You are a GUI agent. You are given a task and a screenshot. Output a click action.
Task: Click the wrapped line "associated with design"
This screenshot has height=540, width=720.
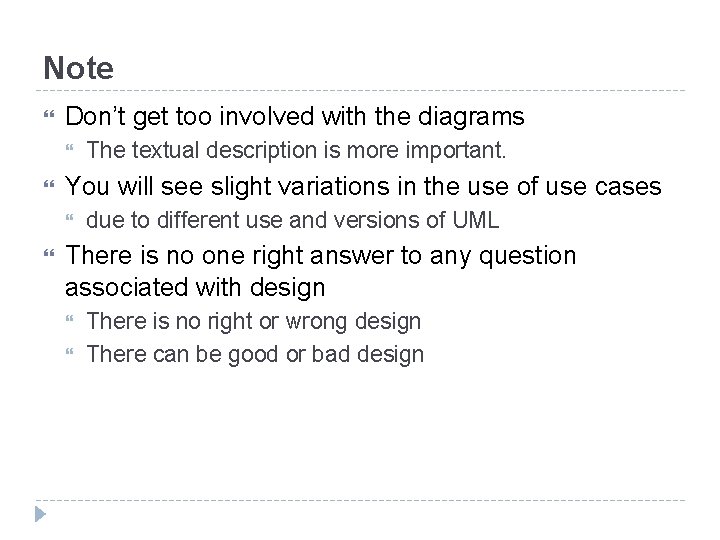pyautogui.click(x=195, y=289)
